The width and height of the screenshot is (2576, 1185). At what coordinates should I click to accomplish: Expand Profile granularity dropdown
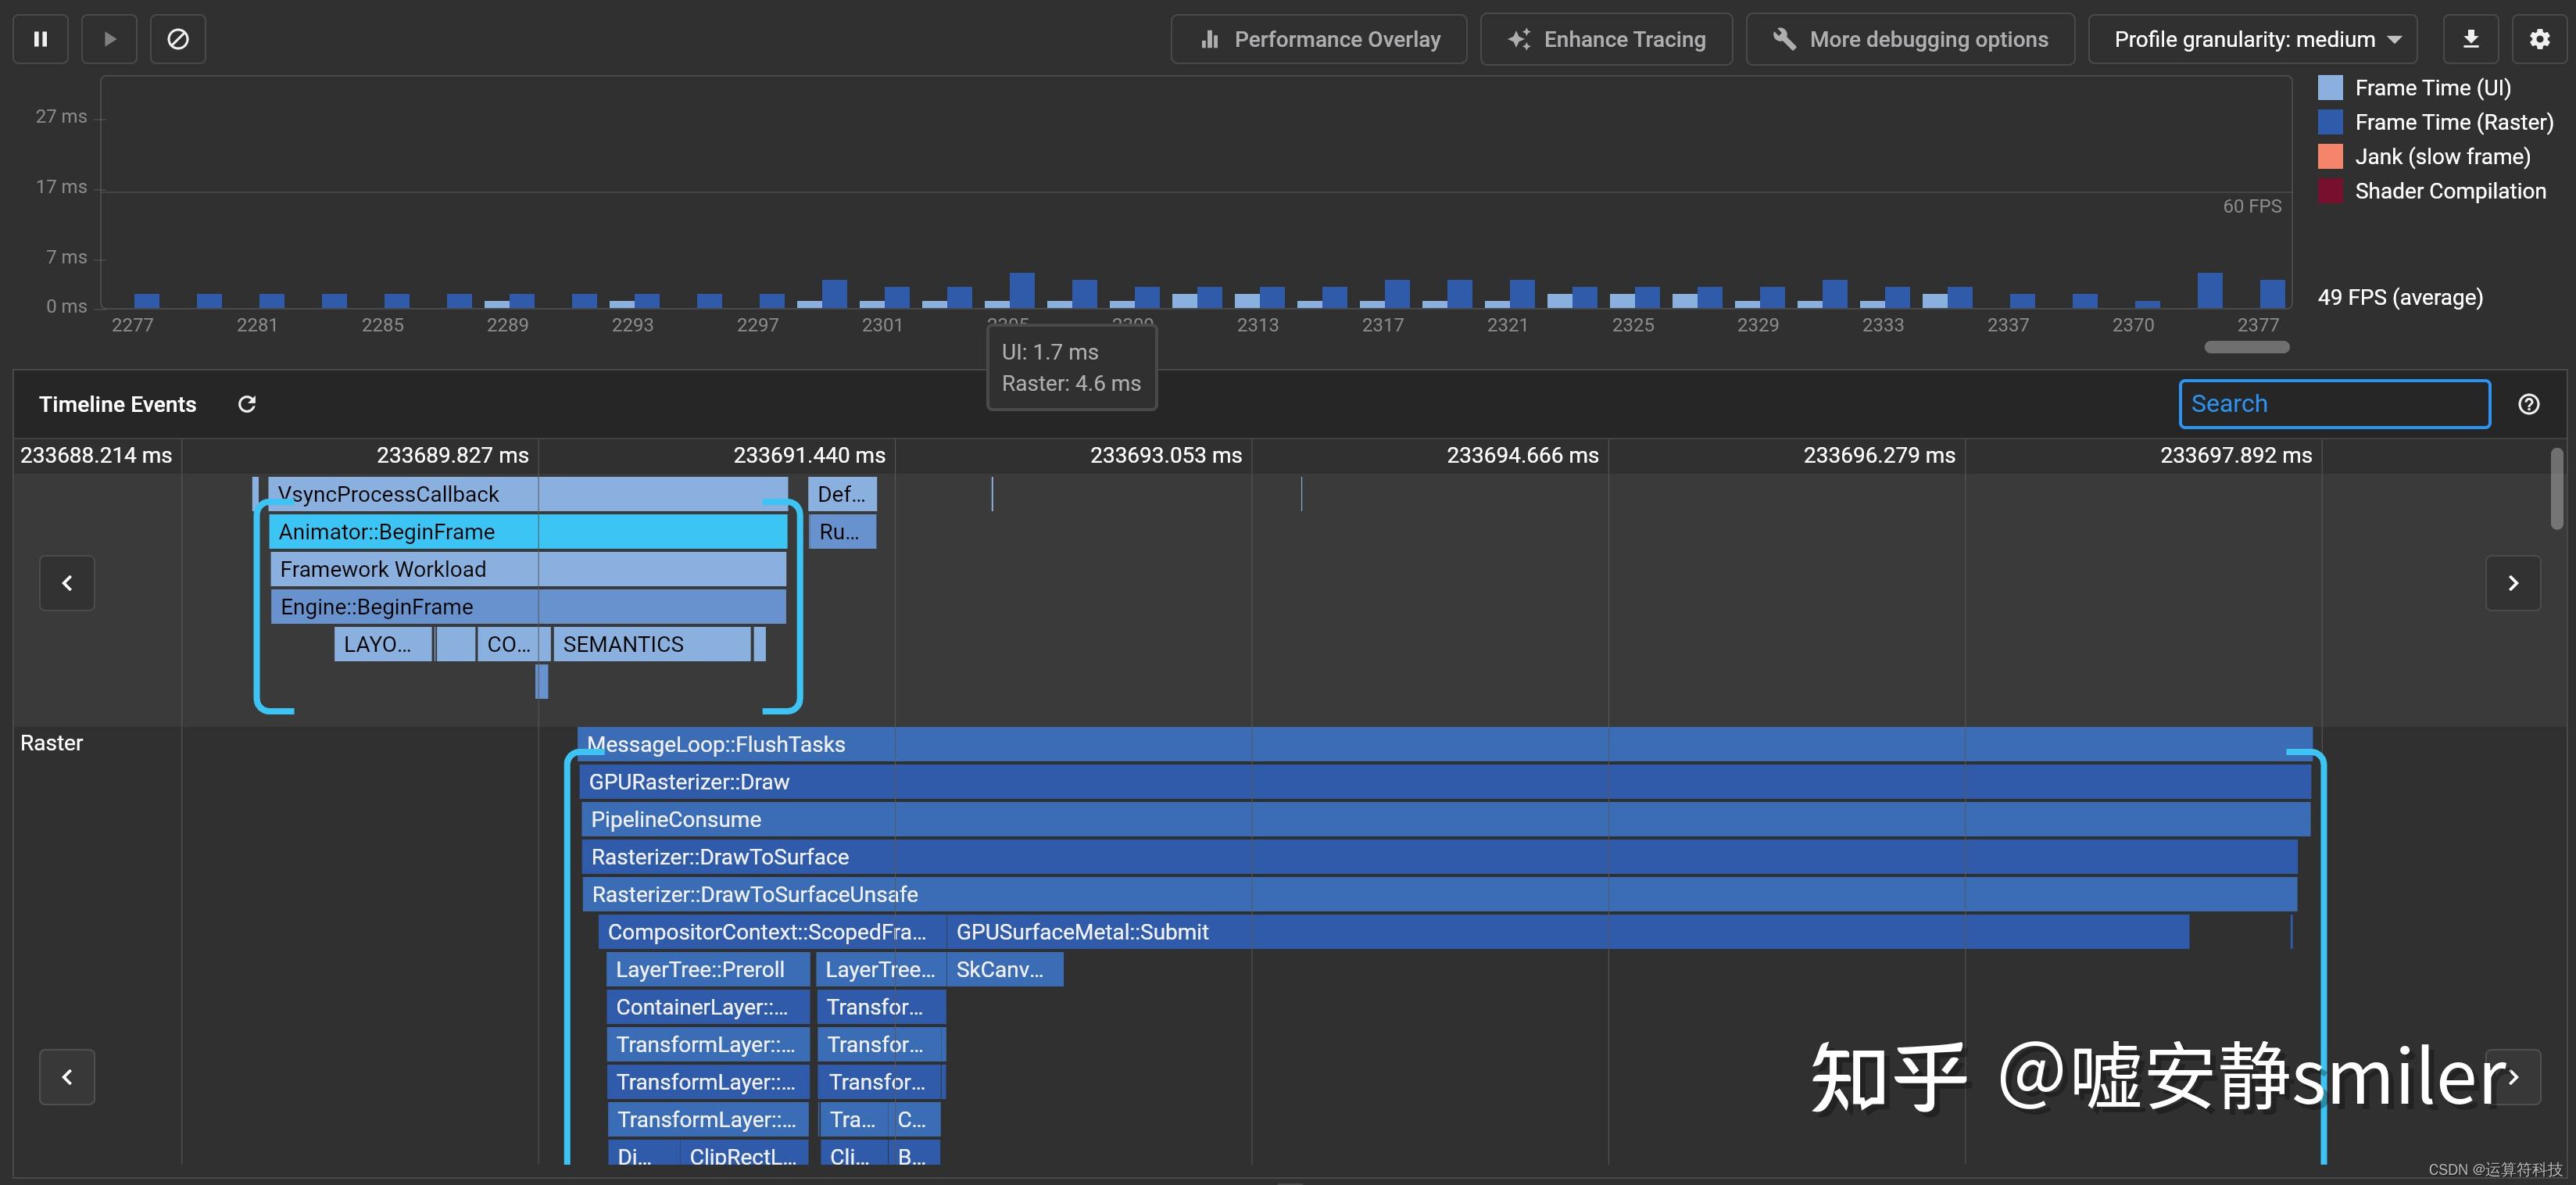pos(2252,39)
